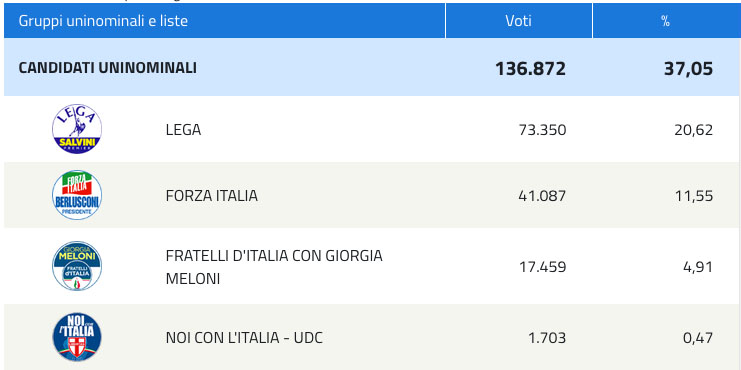741x370 pixels.
Task: Select the LEGA party name
Action: point(183,129)
